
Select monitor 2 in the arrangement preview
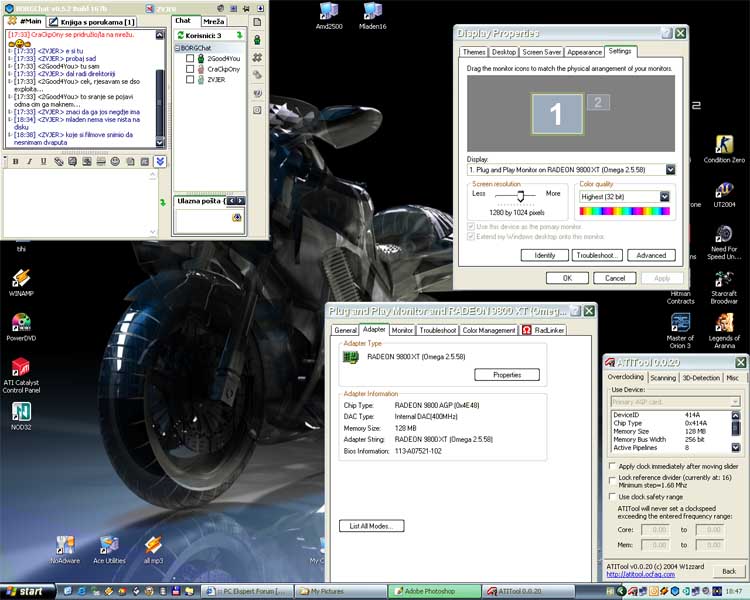point(597,102)
